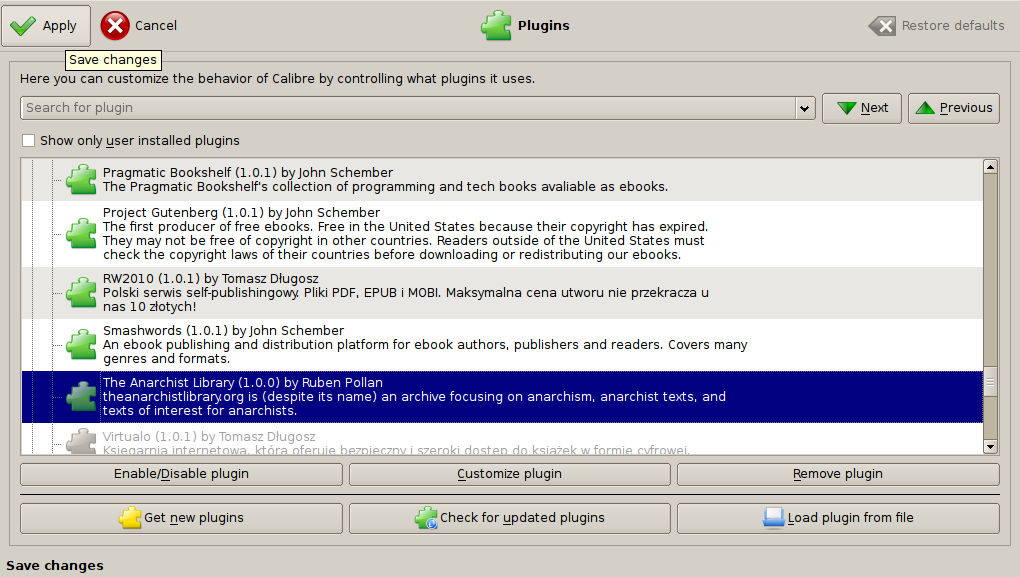The image size is (1020, 577).
Task: Click the green checkmark Apply icon
Action: coord(23,26)
